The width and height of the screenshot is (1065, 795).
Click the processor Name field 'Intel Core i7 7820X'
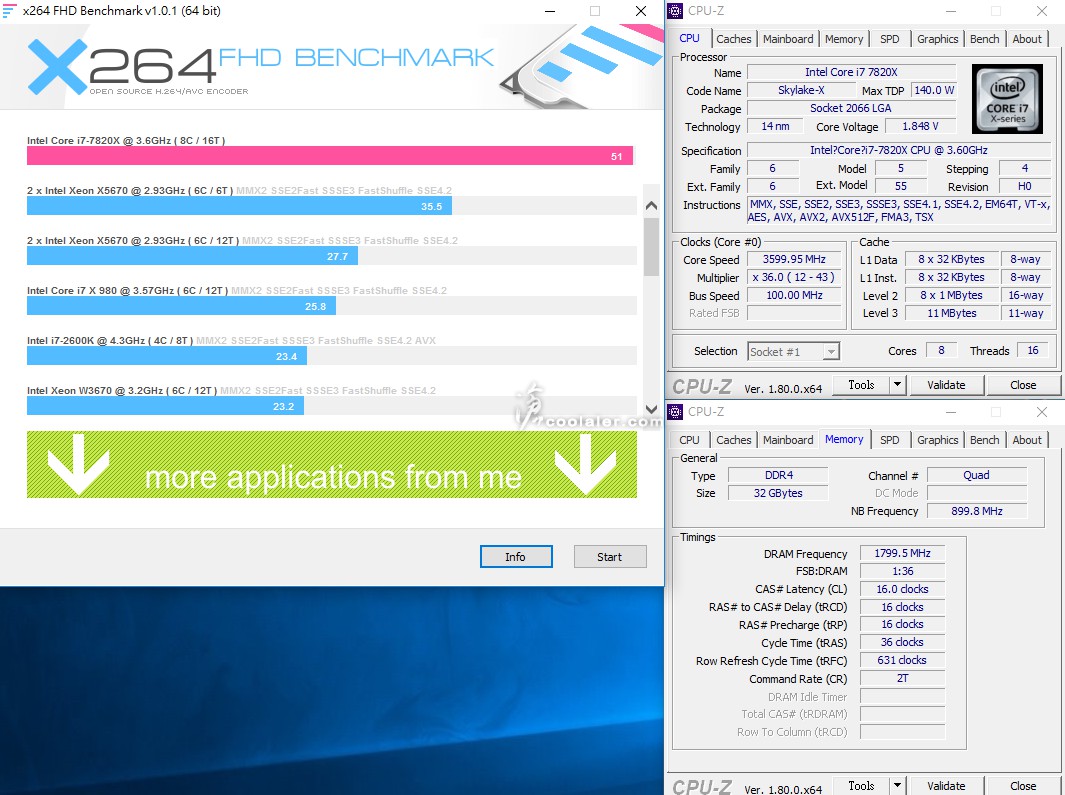click(x=851, y=72)
